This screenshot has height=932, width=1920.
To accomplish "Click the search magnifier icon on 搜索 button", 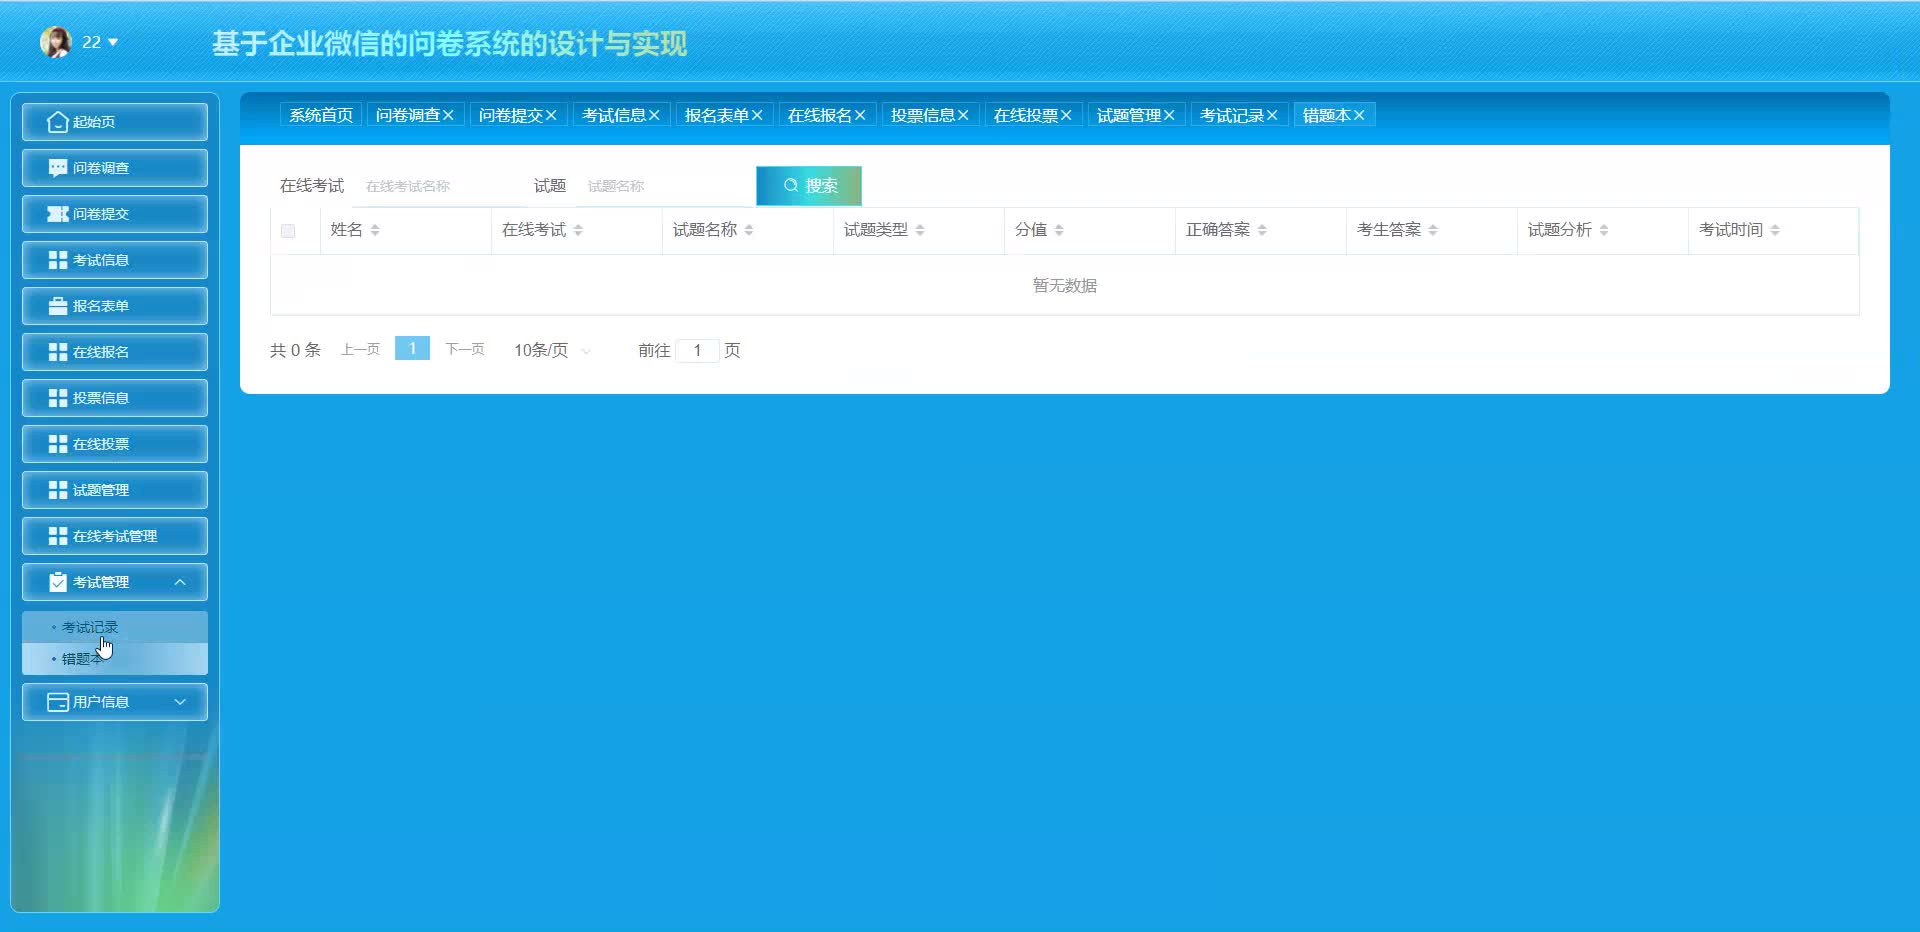I will [x=790, y=185].
